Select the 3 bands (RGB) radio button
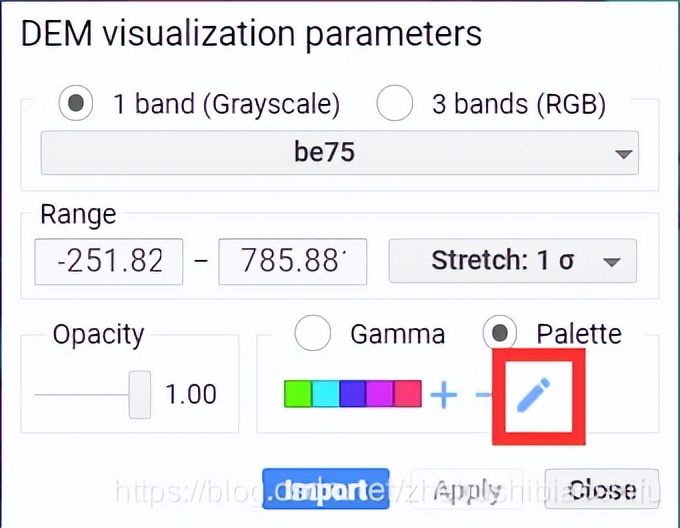The image size is (680, 528). [x=394, y=103]
